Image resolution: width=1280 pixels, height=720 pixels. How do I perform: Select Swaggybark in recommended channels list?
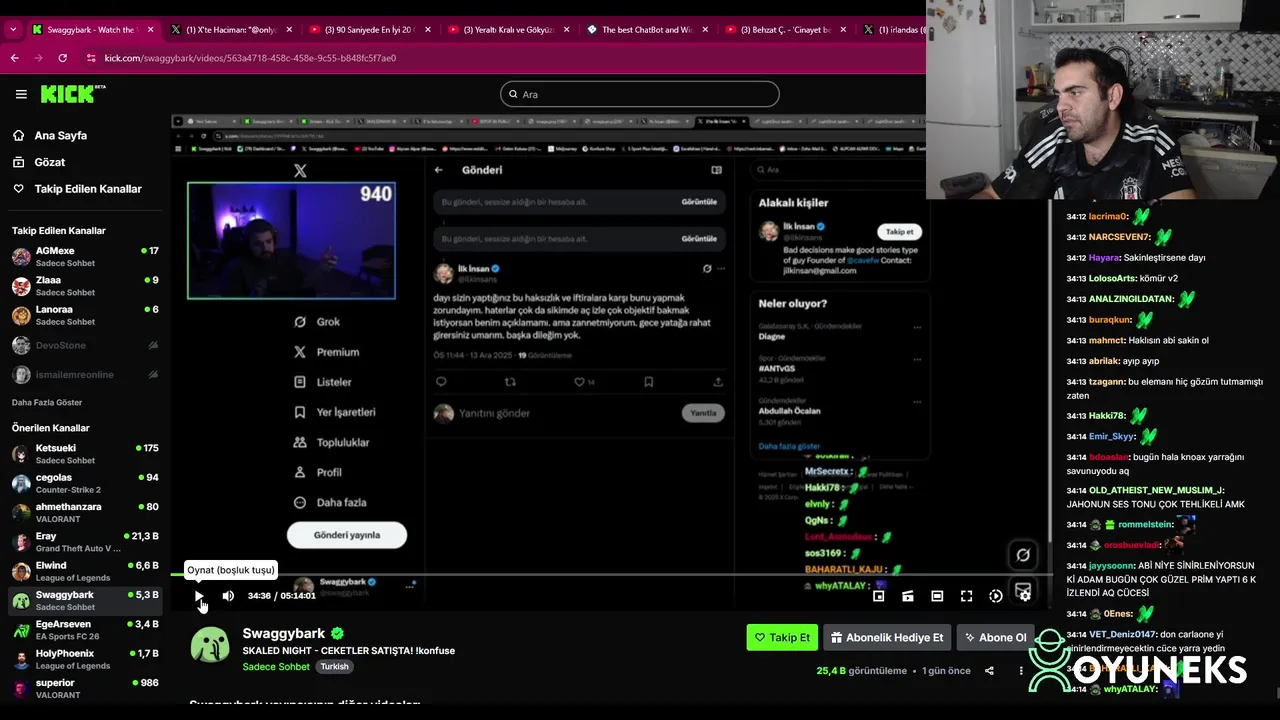85,600
